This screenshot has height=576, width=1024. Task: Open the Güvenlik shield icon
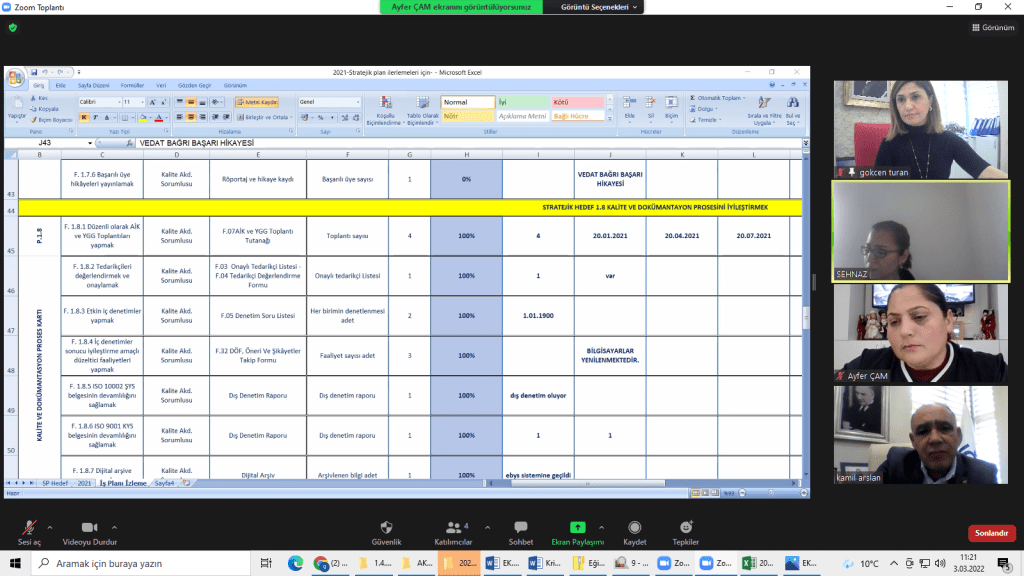tap(387, 527)
